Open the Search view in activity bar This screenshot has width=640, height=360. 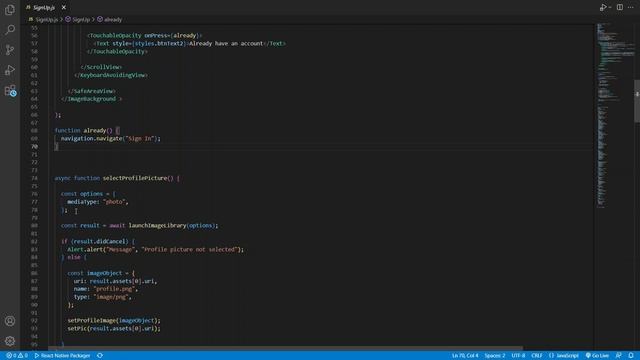coord(10,29)
